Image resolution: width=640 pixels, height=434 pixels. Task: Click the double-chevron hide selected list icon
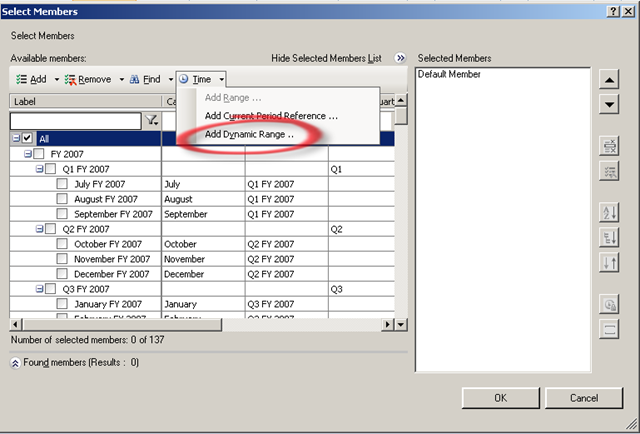pos(400,58)
